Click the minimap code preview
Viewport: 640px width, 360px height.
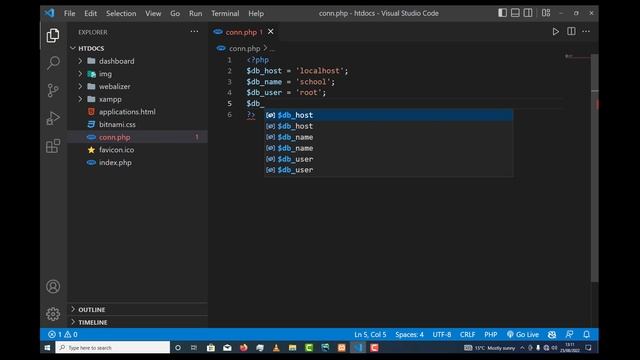[x=578, y=56]
